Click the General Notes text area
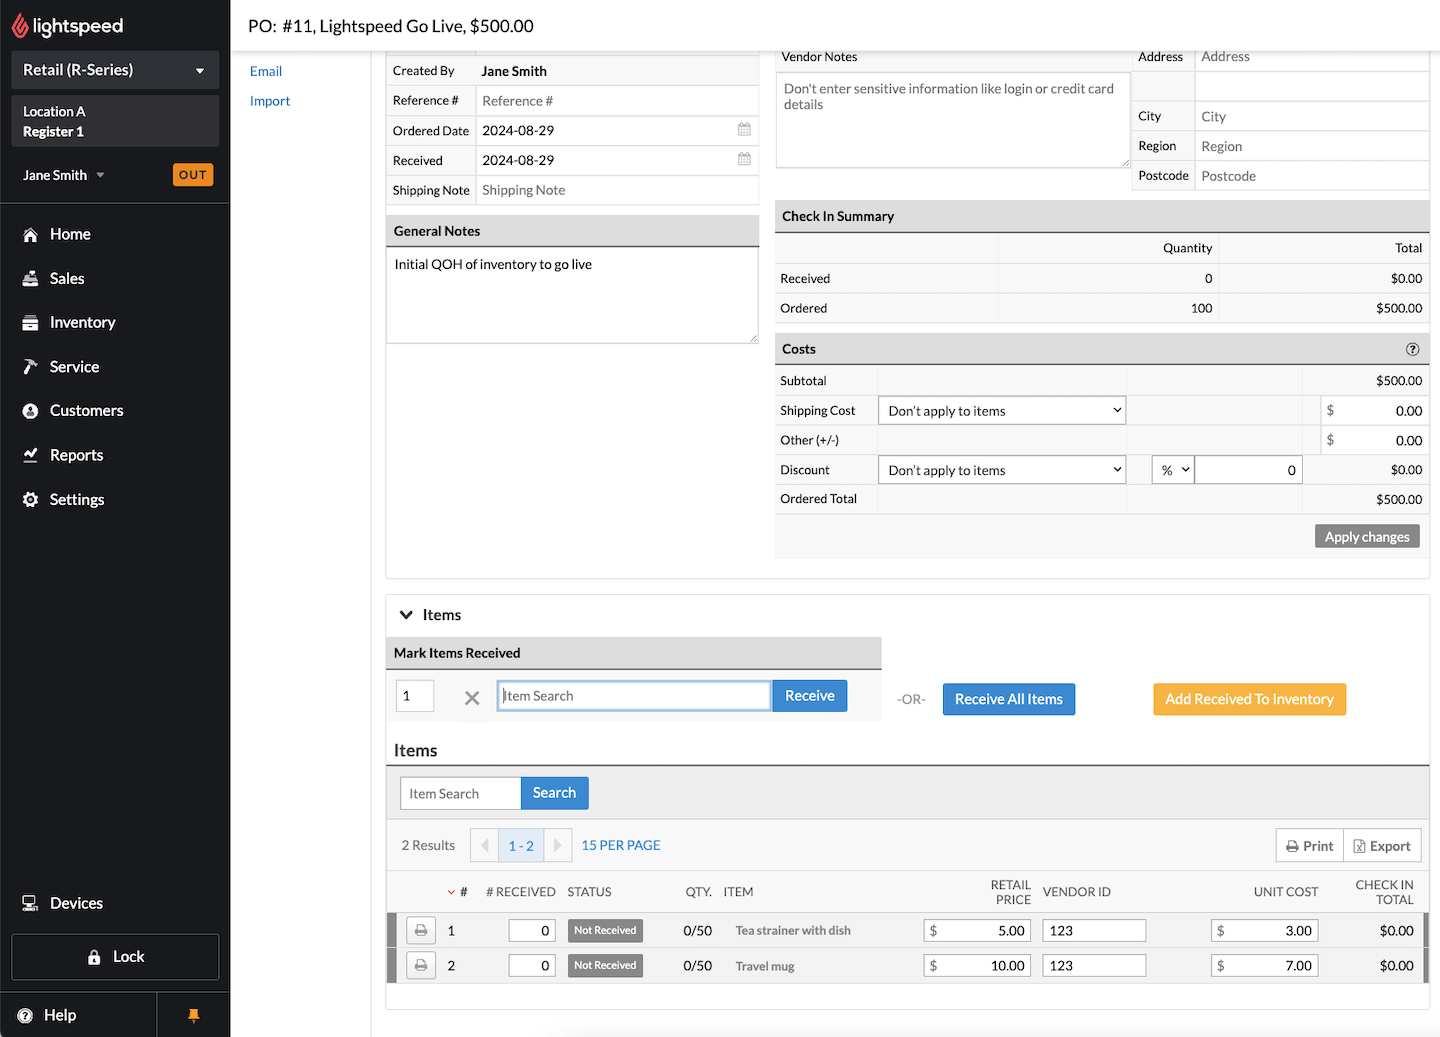The height and width of the screenshot is (1037, 1440). coord(572,295)
